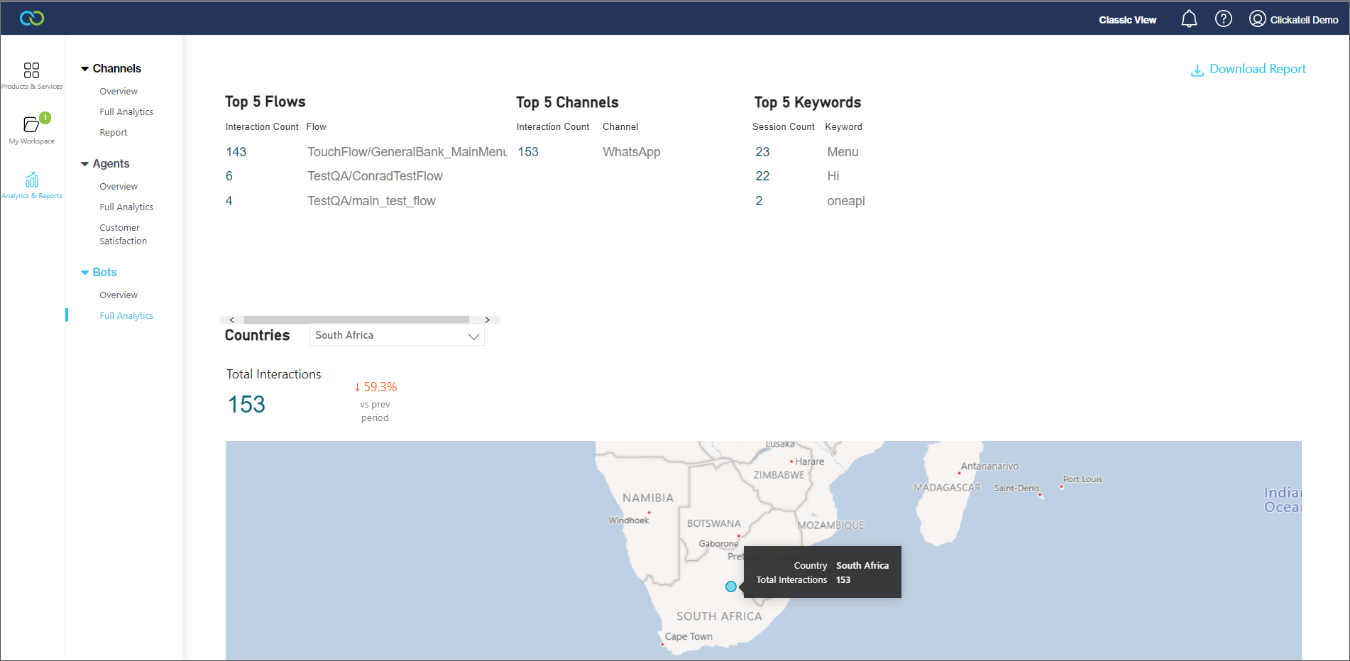Click the South Africa map bubble
Screen dimensions: 1350x661
[731, 587]
